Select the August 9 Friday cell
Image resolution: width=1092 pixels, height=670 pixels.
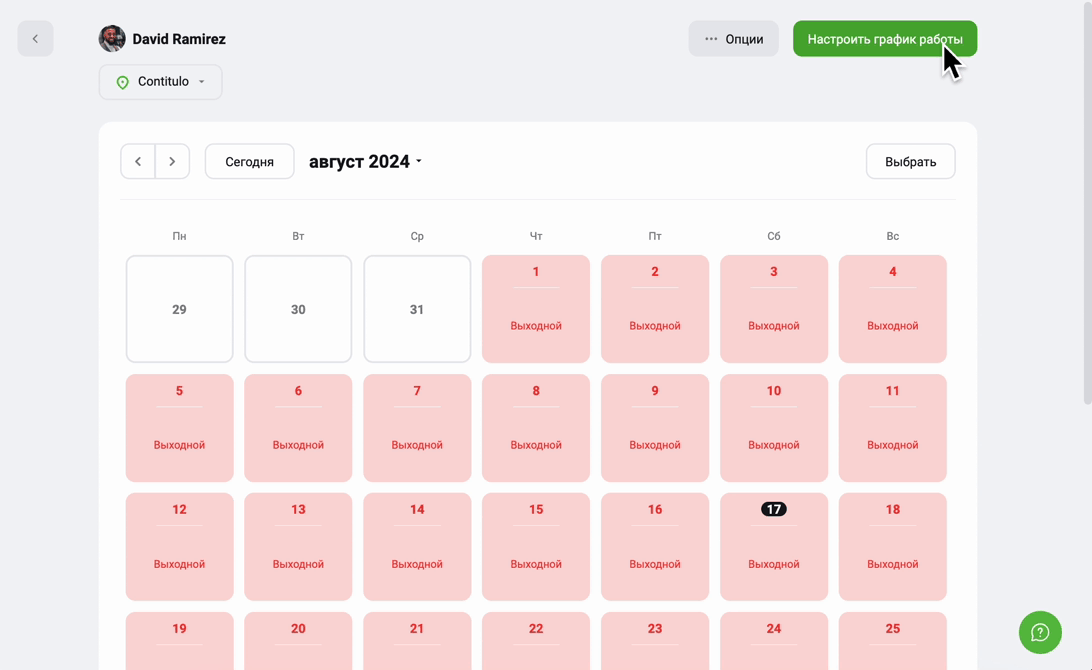(x=655, y=428)
